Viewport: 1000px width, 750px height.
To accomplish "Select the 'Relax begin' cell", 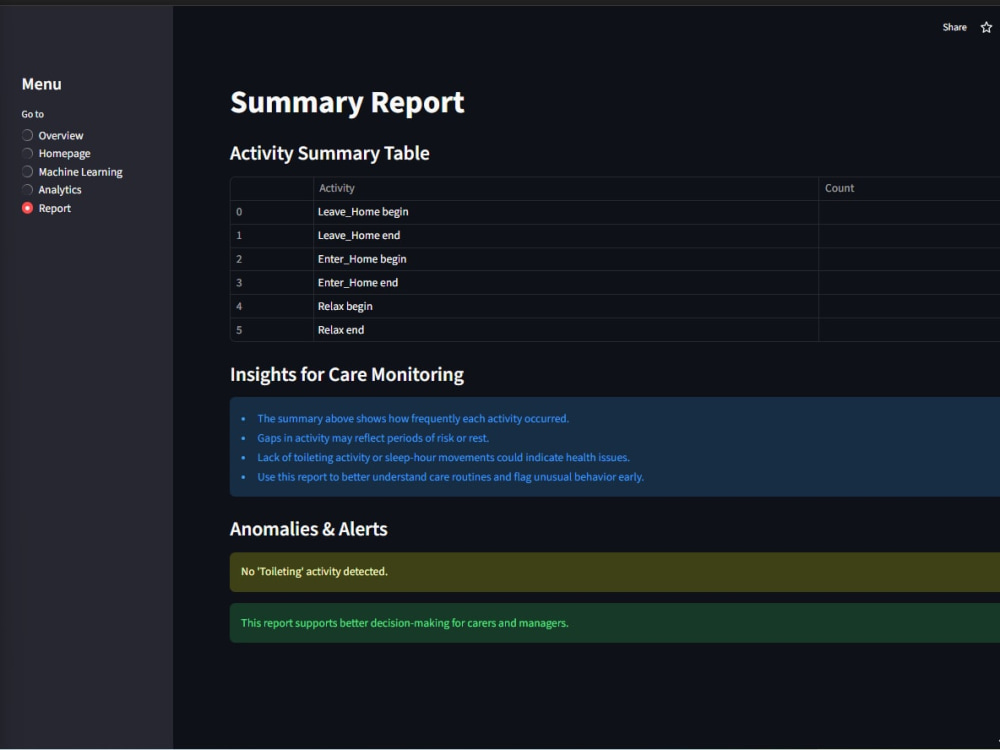I will tap(566, 306).
